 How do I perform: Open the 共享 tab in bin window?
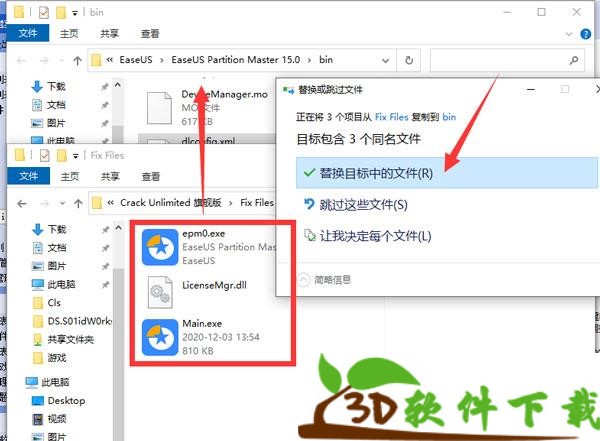(109, 34)
